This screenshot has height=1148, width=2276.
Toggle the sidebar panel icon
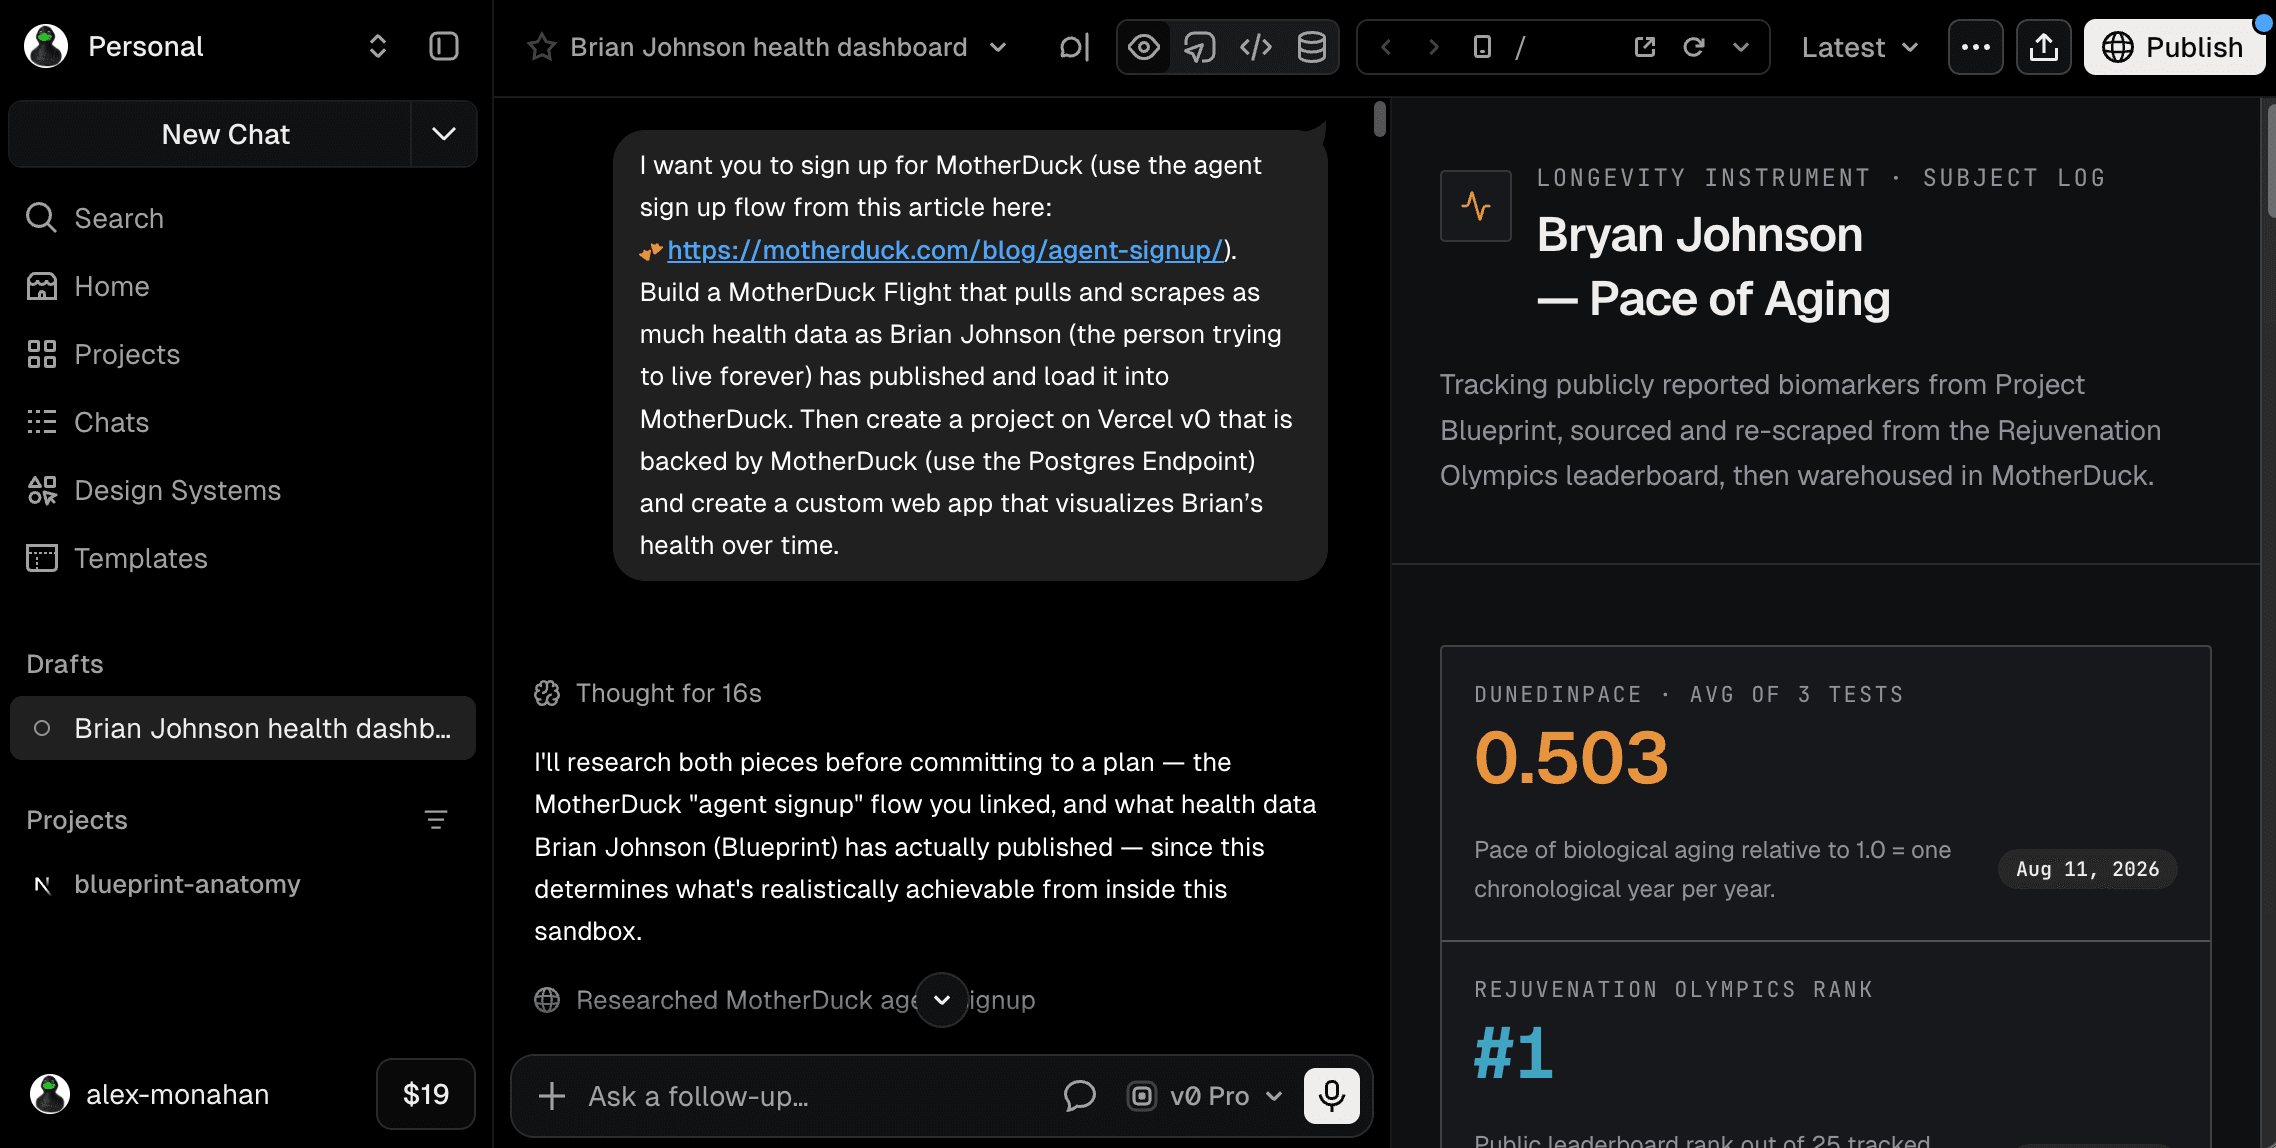pos(443,46)
